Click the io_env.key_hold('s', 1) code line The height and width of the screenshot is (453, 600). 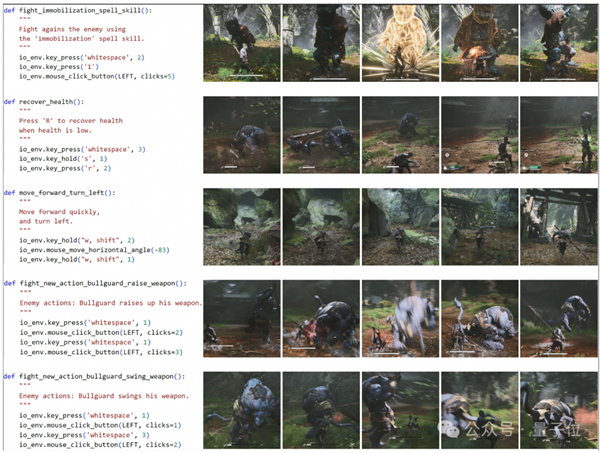tap(63, 159)
